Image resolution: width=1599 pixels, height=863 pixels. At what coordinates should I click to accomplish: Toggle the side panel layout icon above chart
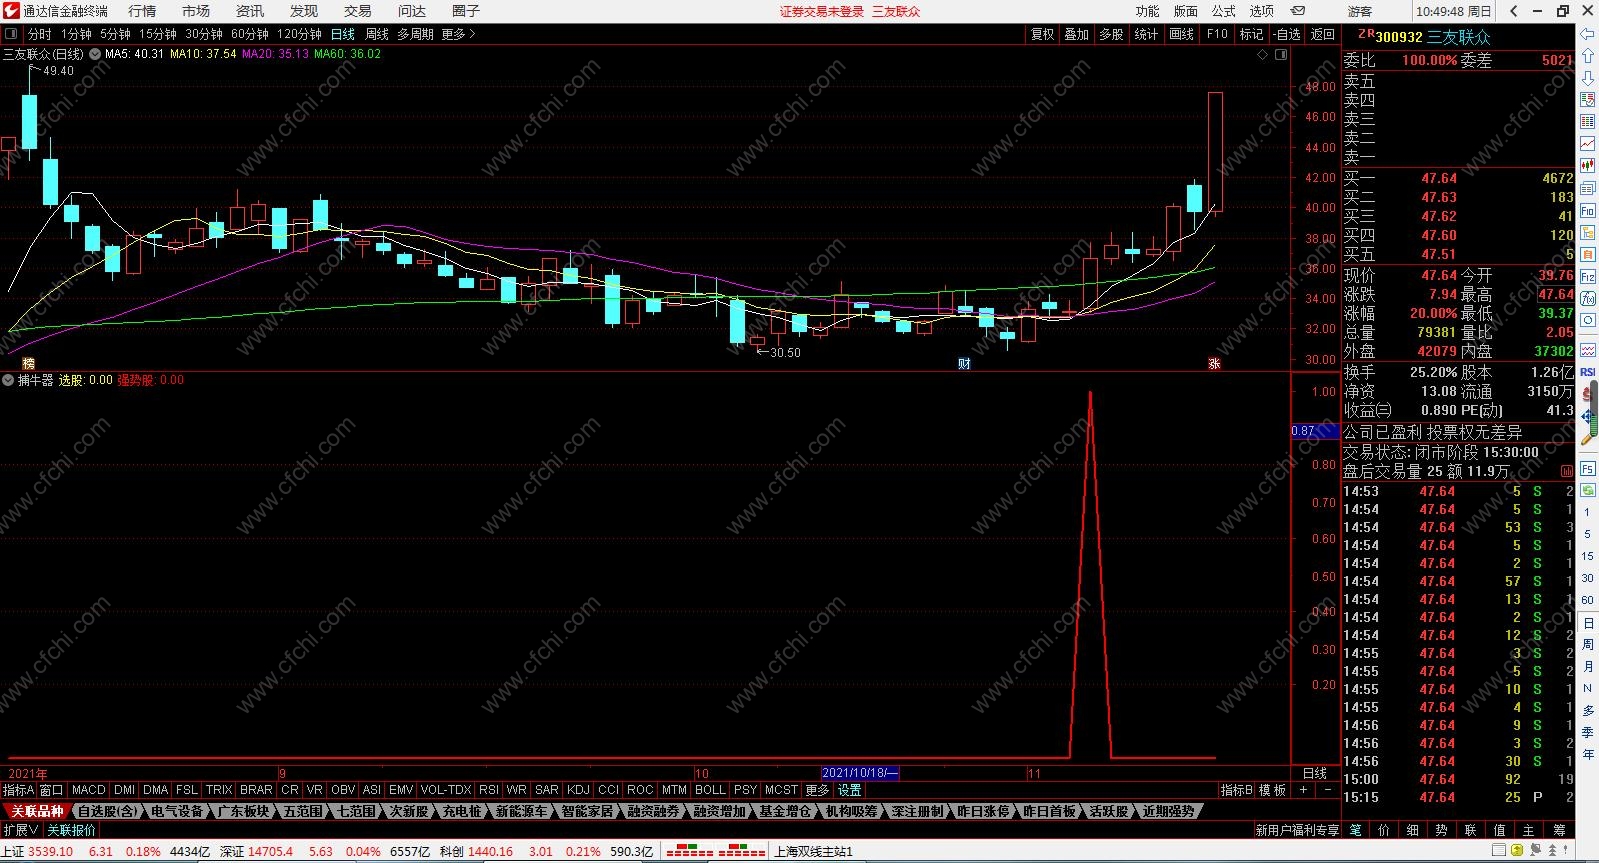pos(1282,55)
